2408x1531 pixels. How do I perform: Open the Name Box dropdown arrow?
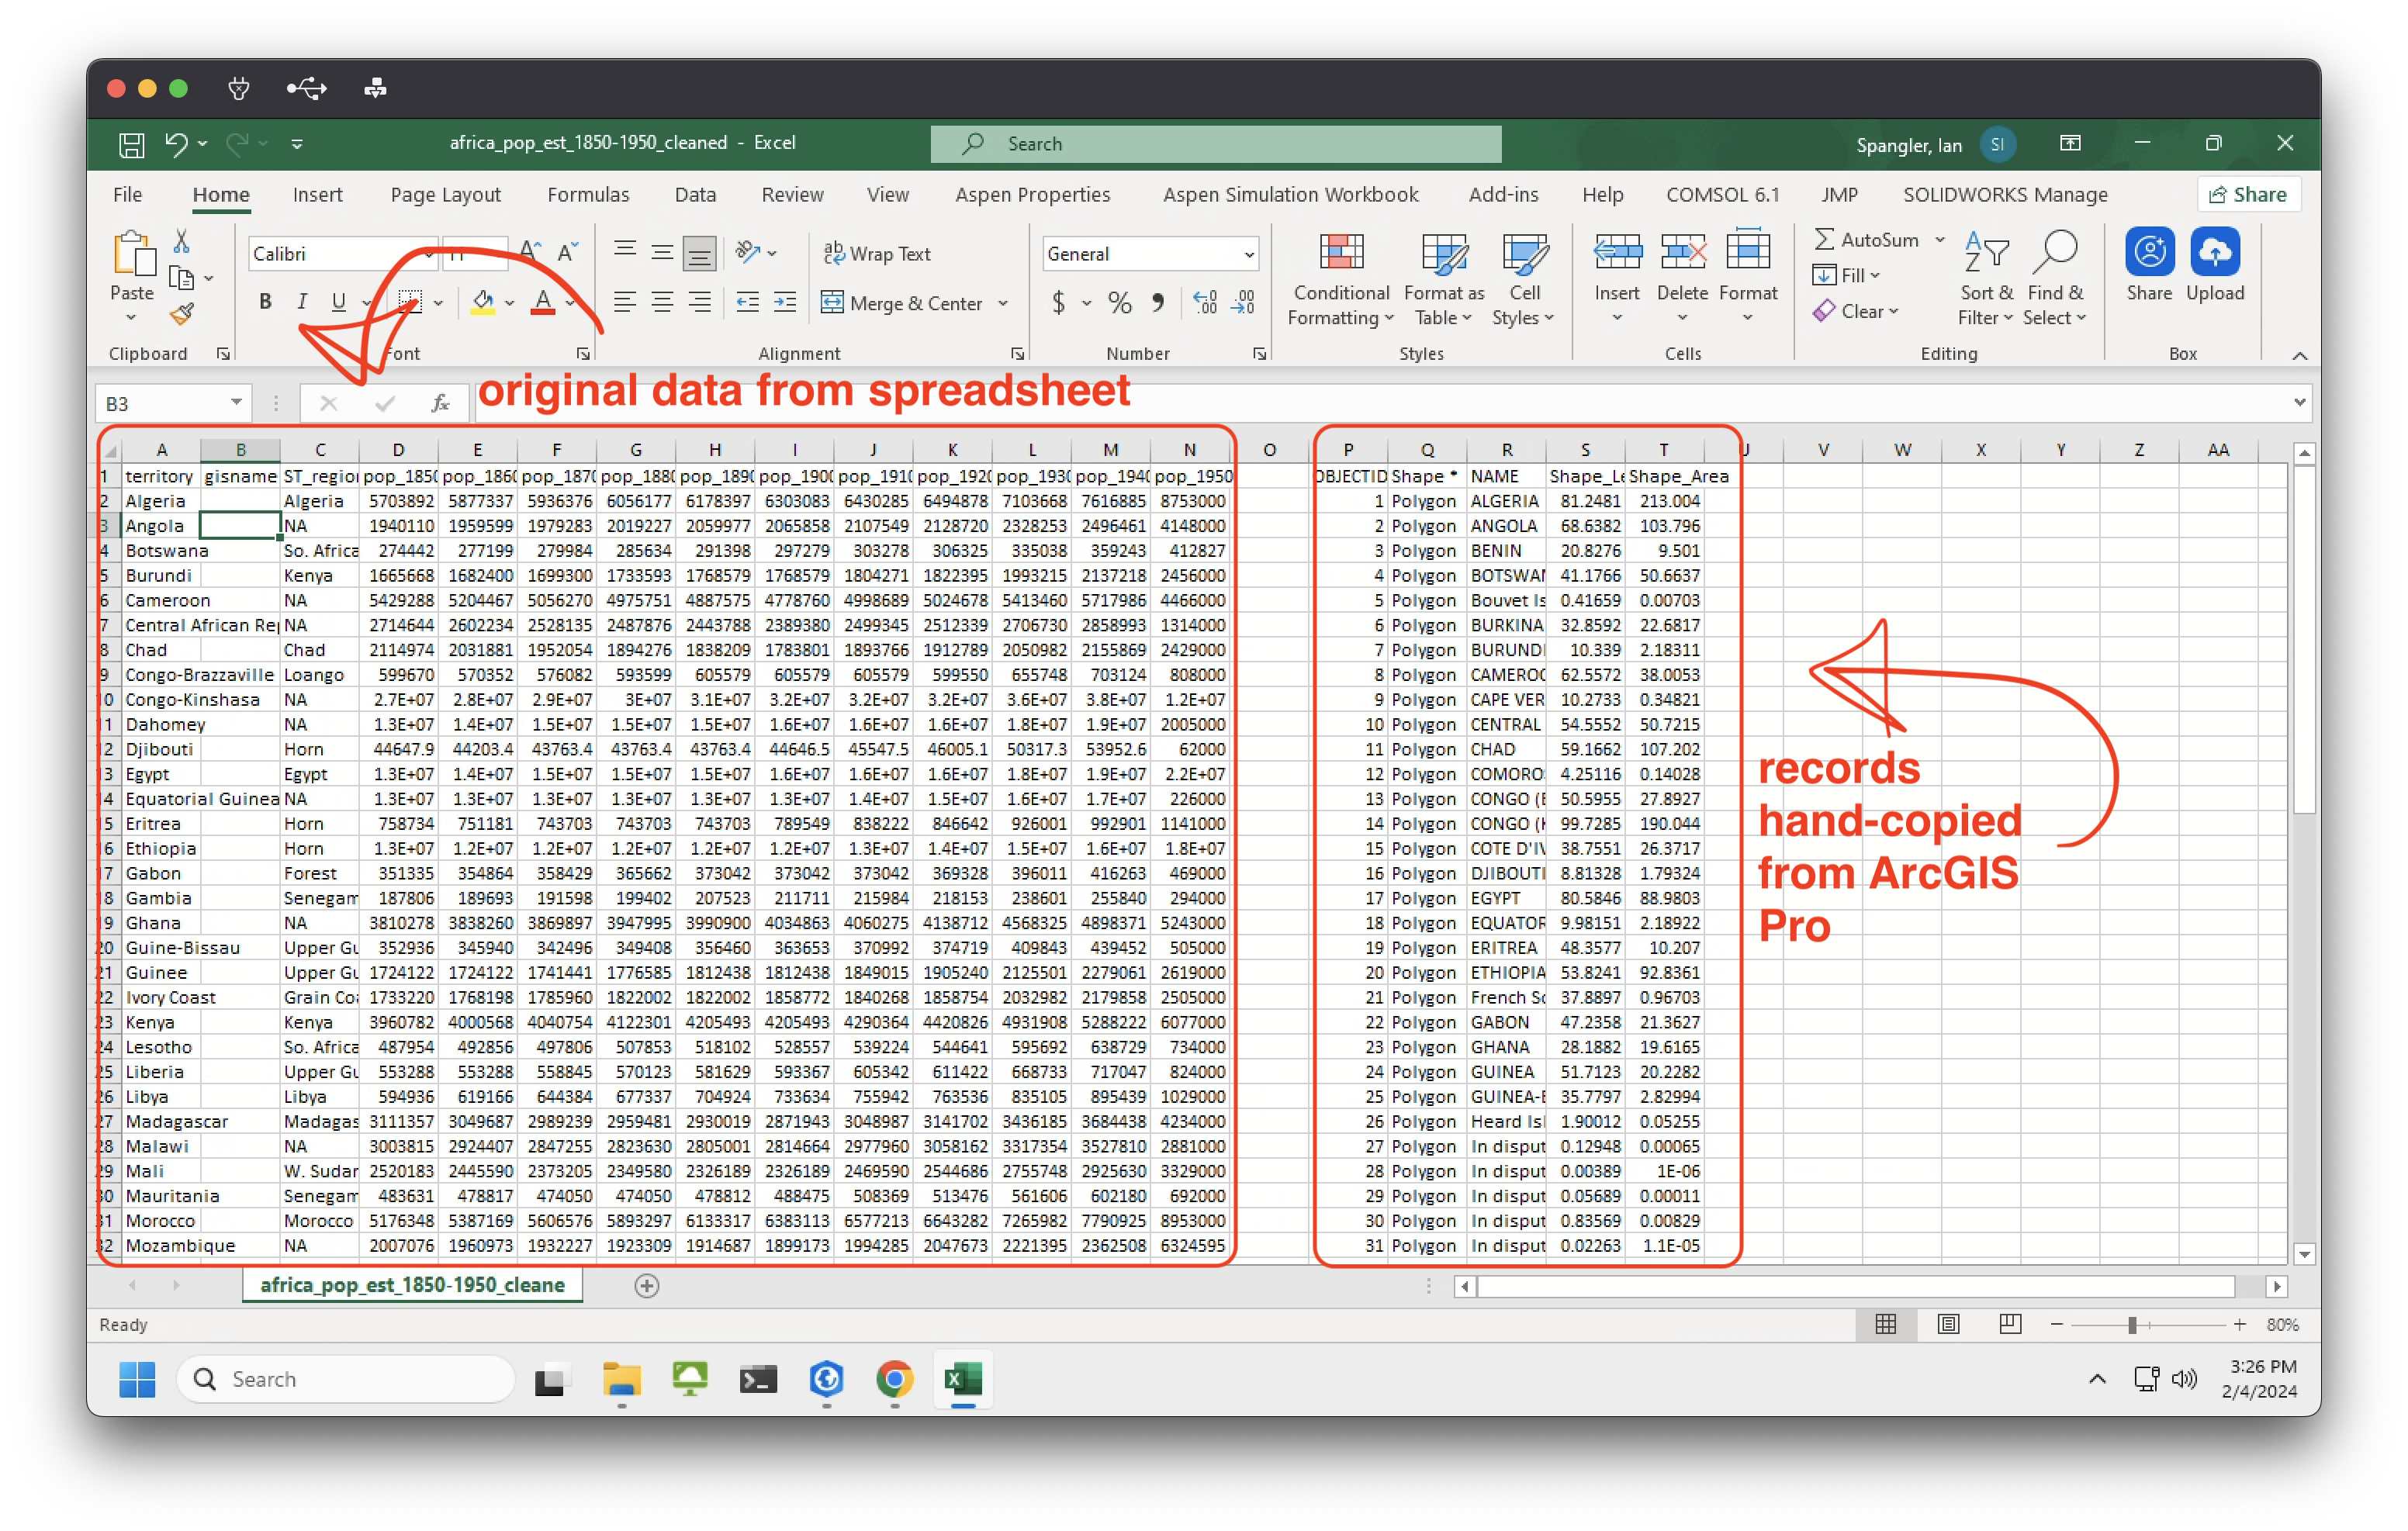click(x=236, y=403)
